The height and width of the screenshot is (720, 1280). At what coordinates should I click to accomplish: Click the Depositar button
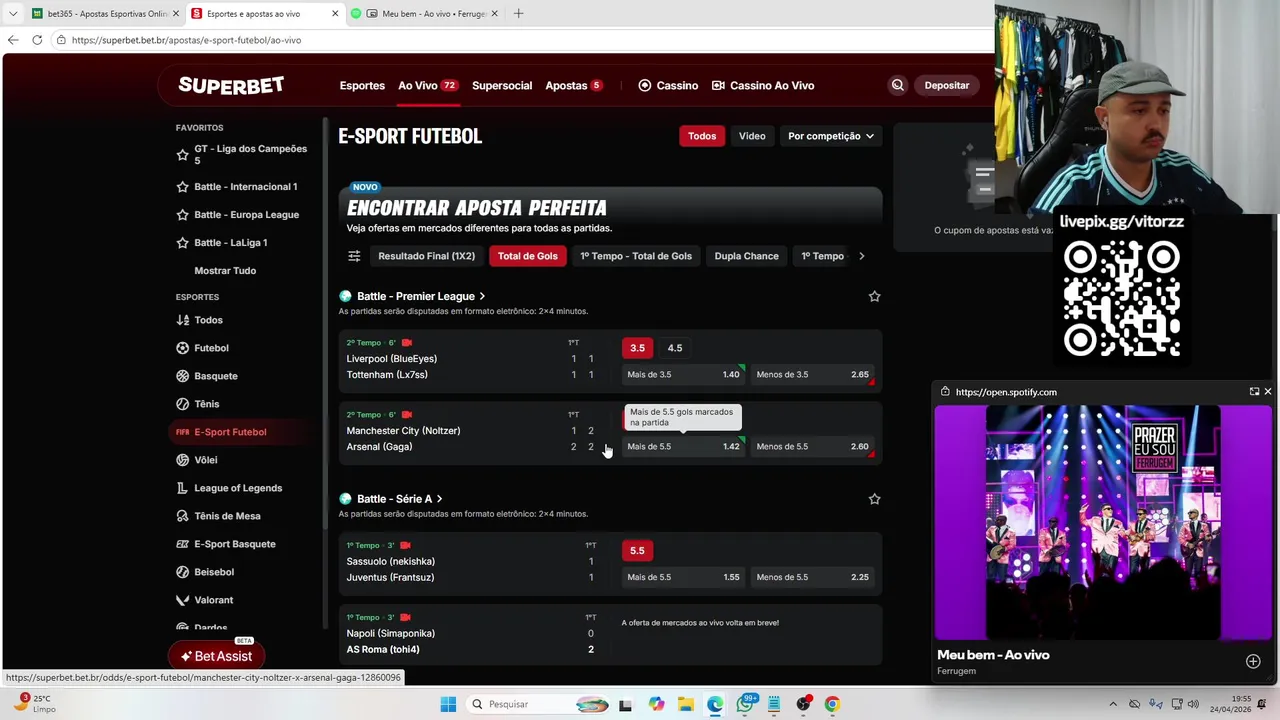(x=946, y=86)
